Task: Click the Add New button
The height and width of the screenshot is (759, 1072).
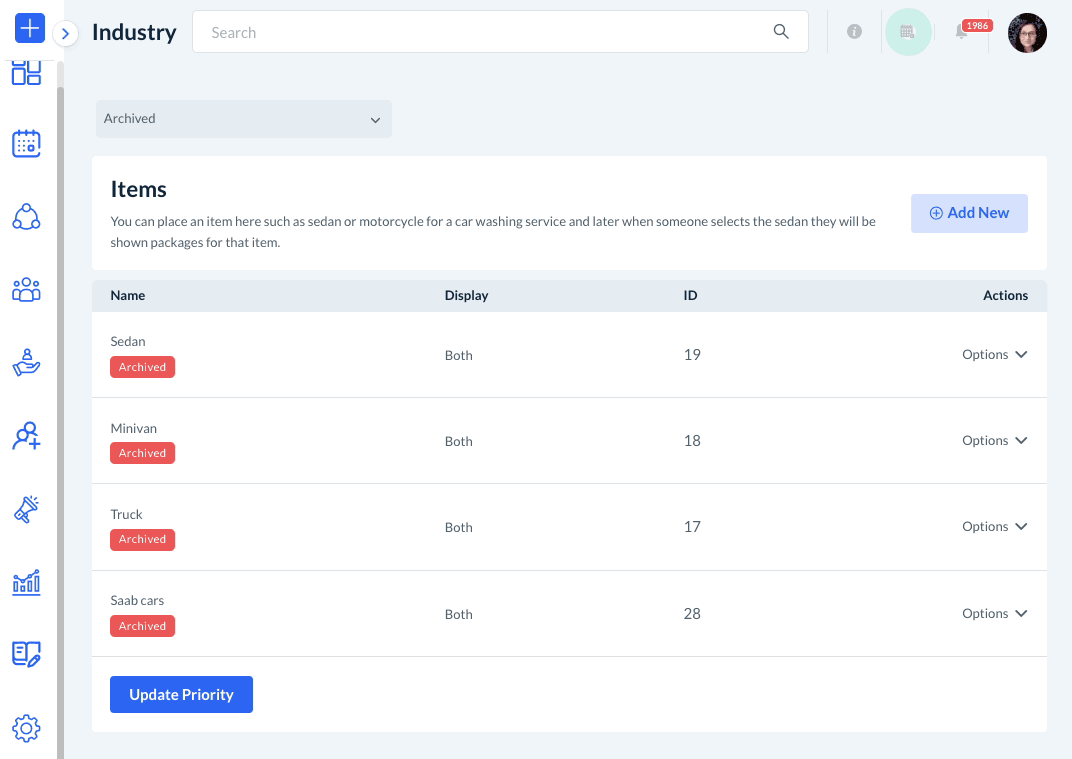Action: pyautogui.click(x=969, y=213)
